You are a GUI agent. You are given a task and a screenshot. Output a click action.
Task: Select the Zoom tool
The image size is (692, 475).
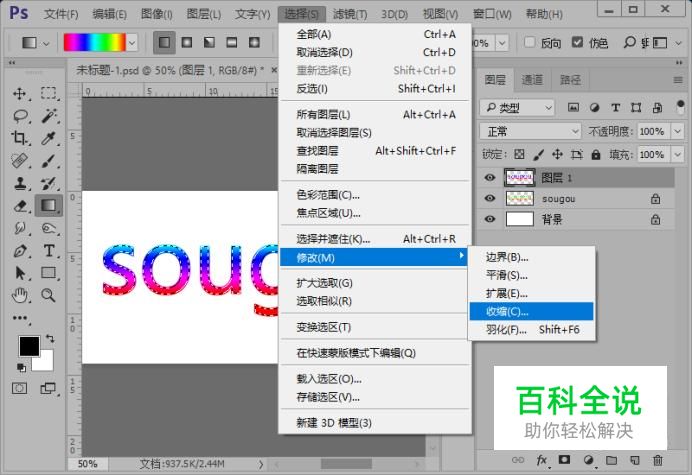click(49, 295)
